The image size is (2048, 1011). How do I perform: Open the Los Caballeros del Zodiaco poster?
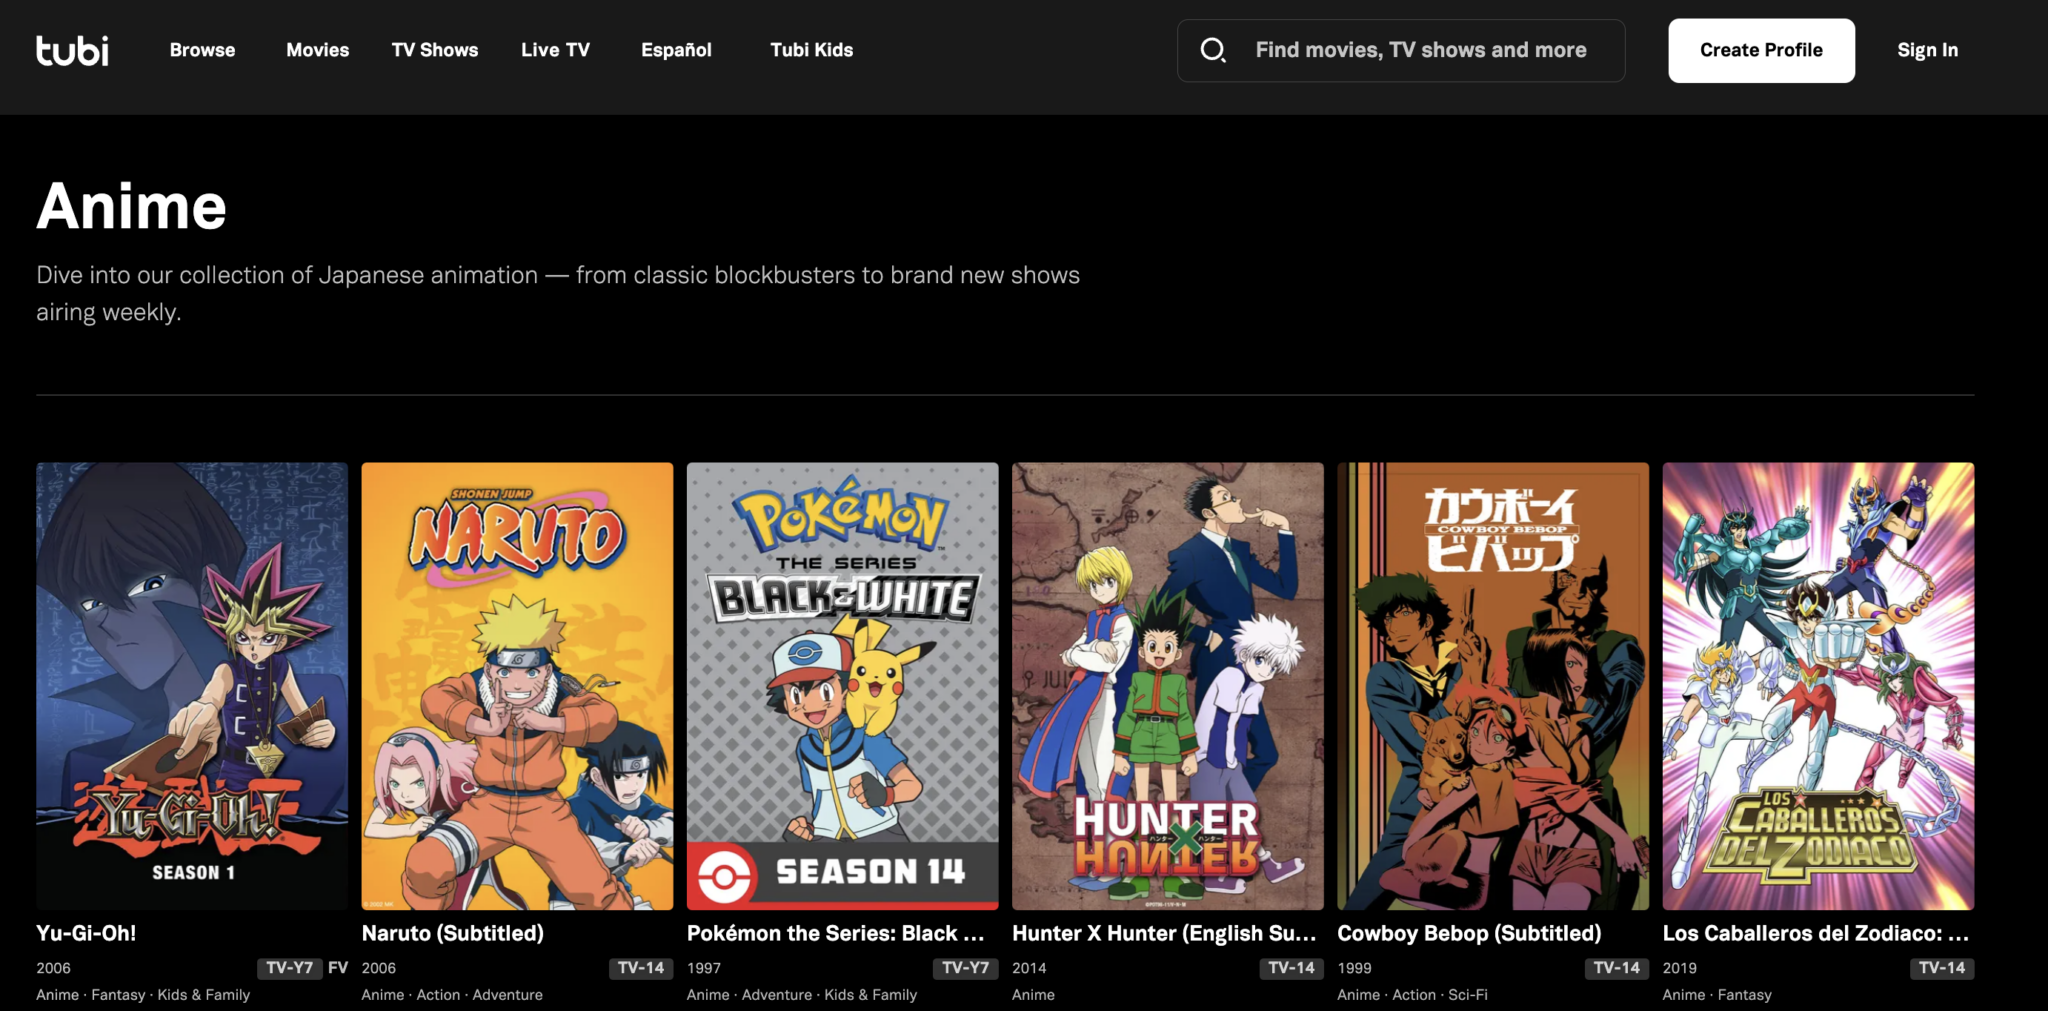(x=1817, y=685)
